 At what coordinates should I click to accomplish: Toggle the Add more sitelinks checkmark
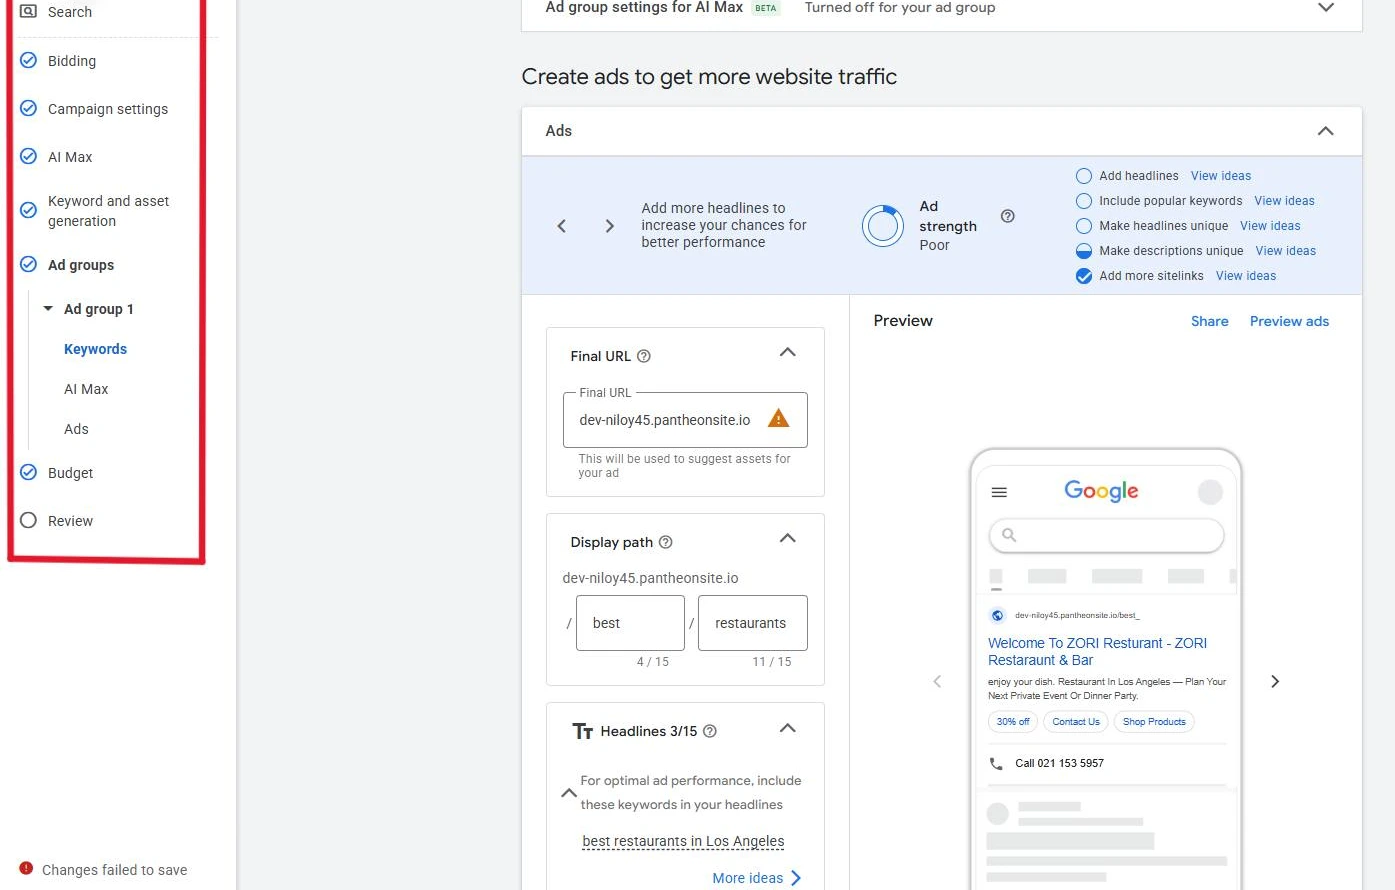pyautogui.click(x=1083, y=276)
